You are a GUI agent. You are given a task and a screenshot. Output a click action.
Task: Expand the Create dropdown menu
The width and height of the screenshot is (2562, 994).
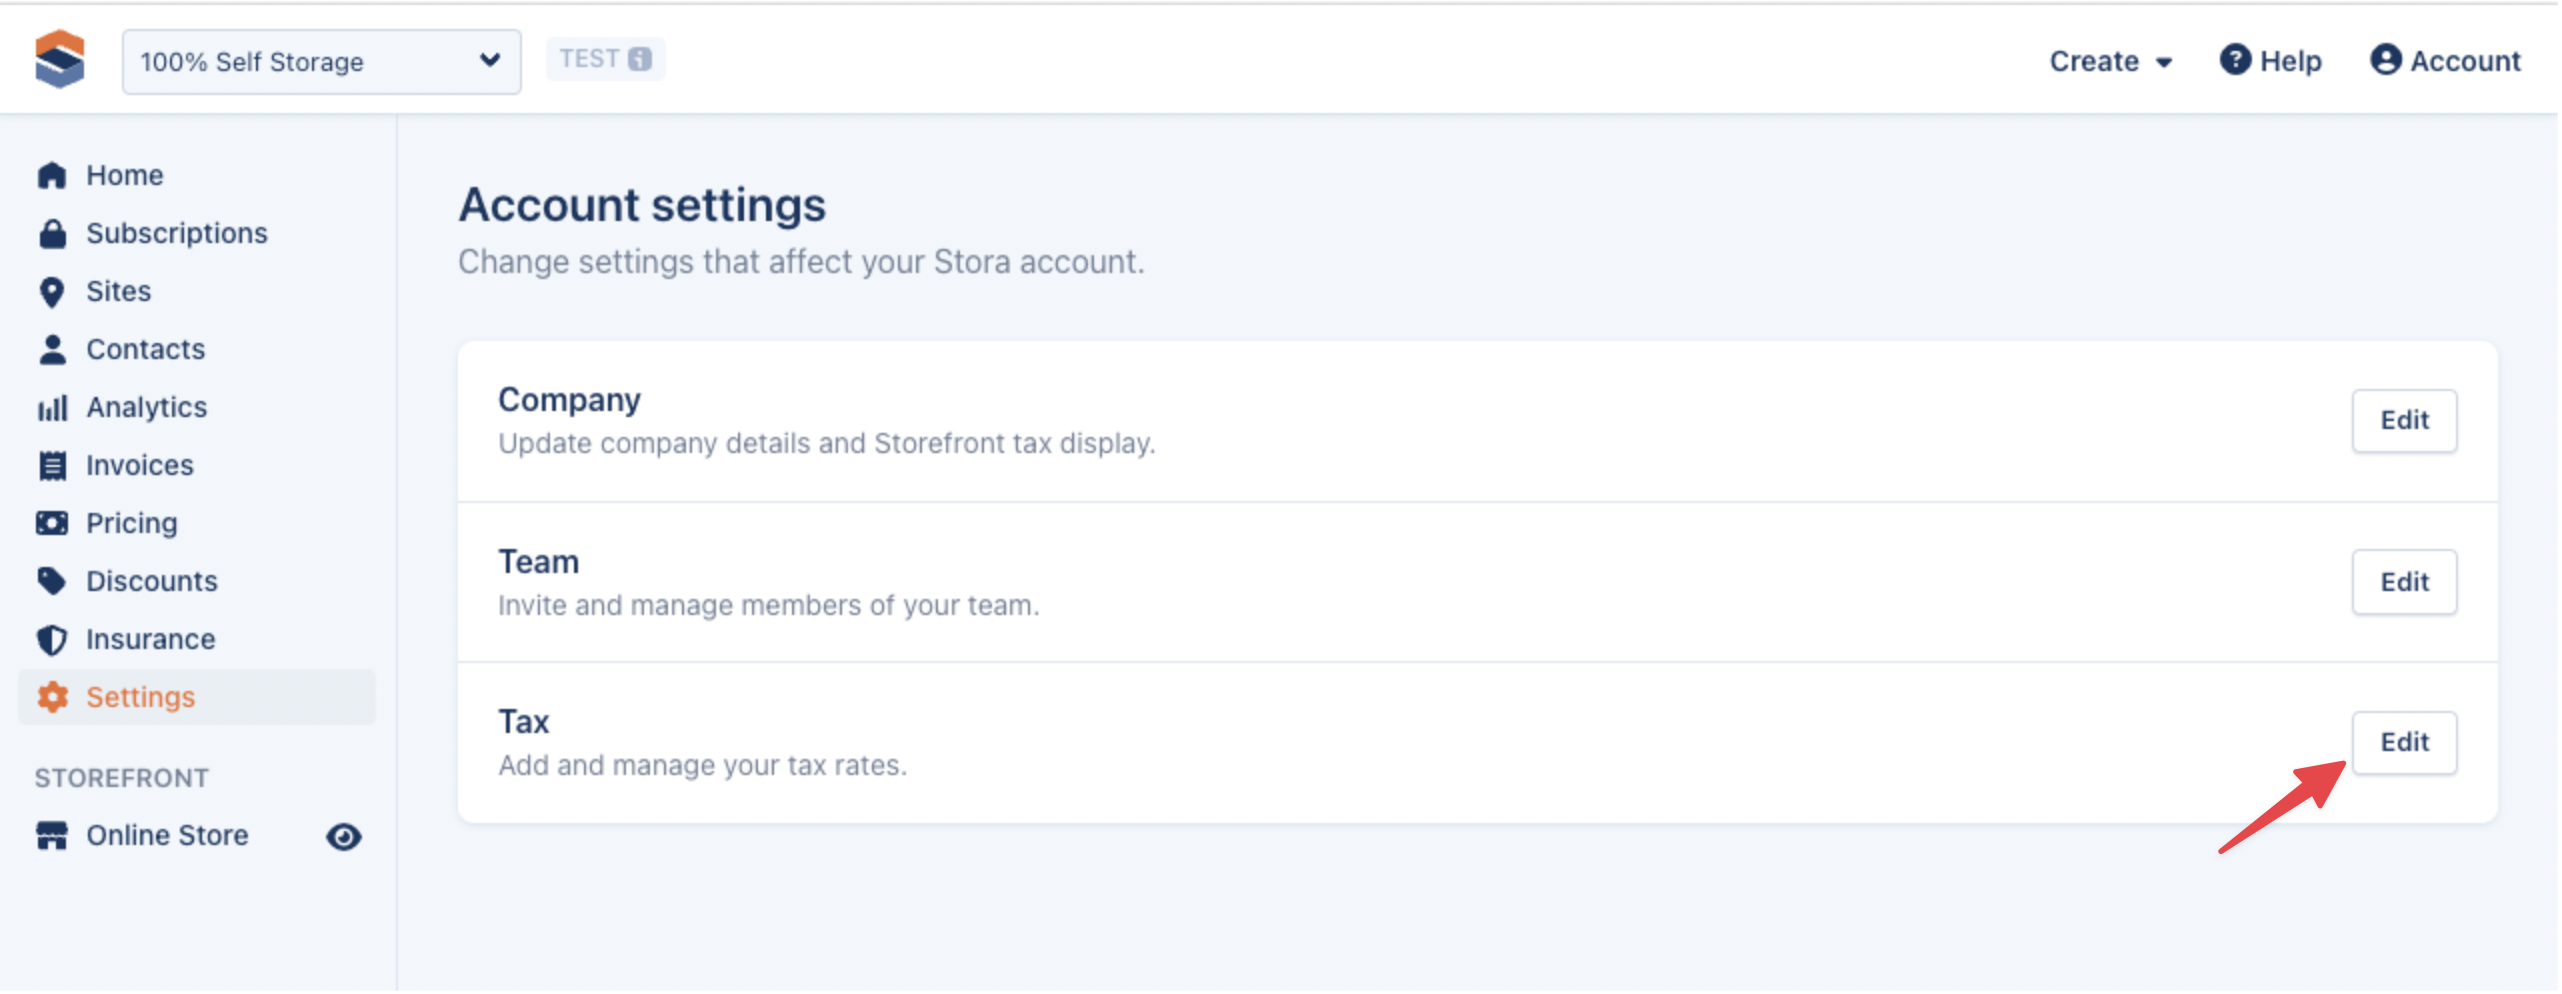[2110, 62]
